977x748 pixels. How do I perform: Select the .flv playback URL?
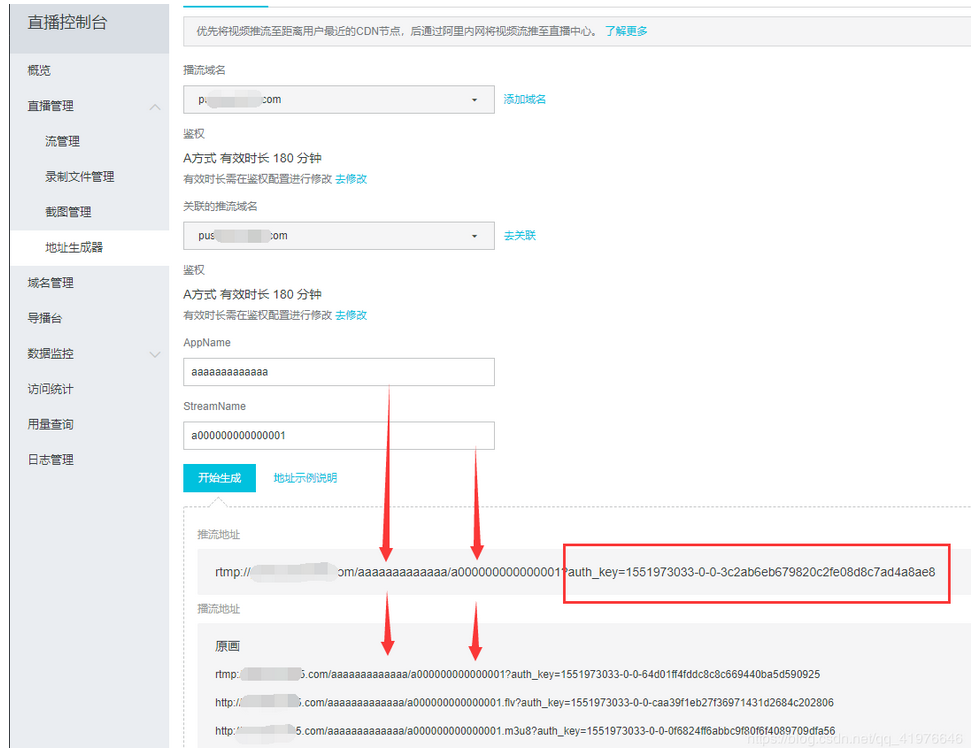tap(525, 702)
